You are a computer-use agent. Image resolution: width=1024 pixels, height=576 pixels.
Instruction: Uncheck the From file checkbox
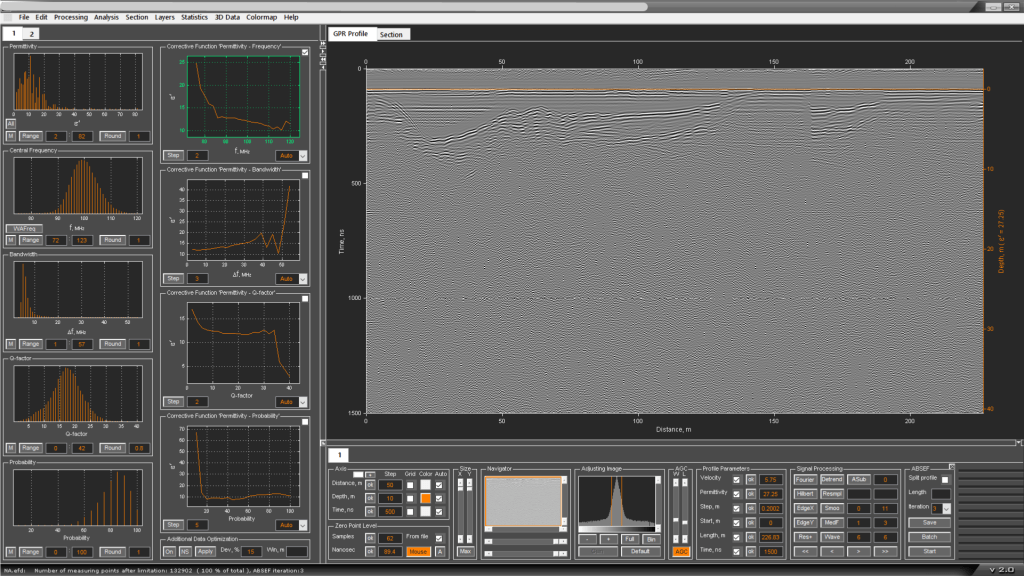pos(439,538)
